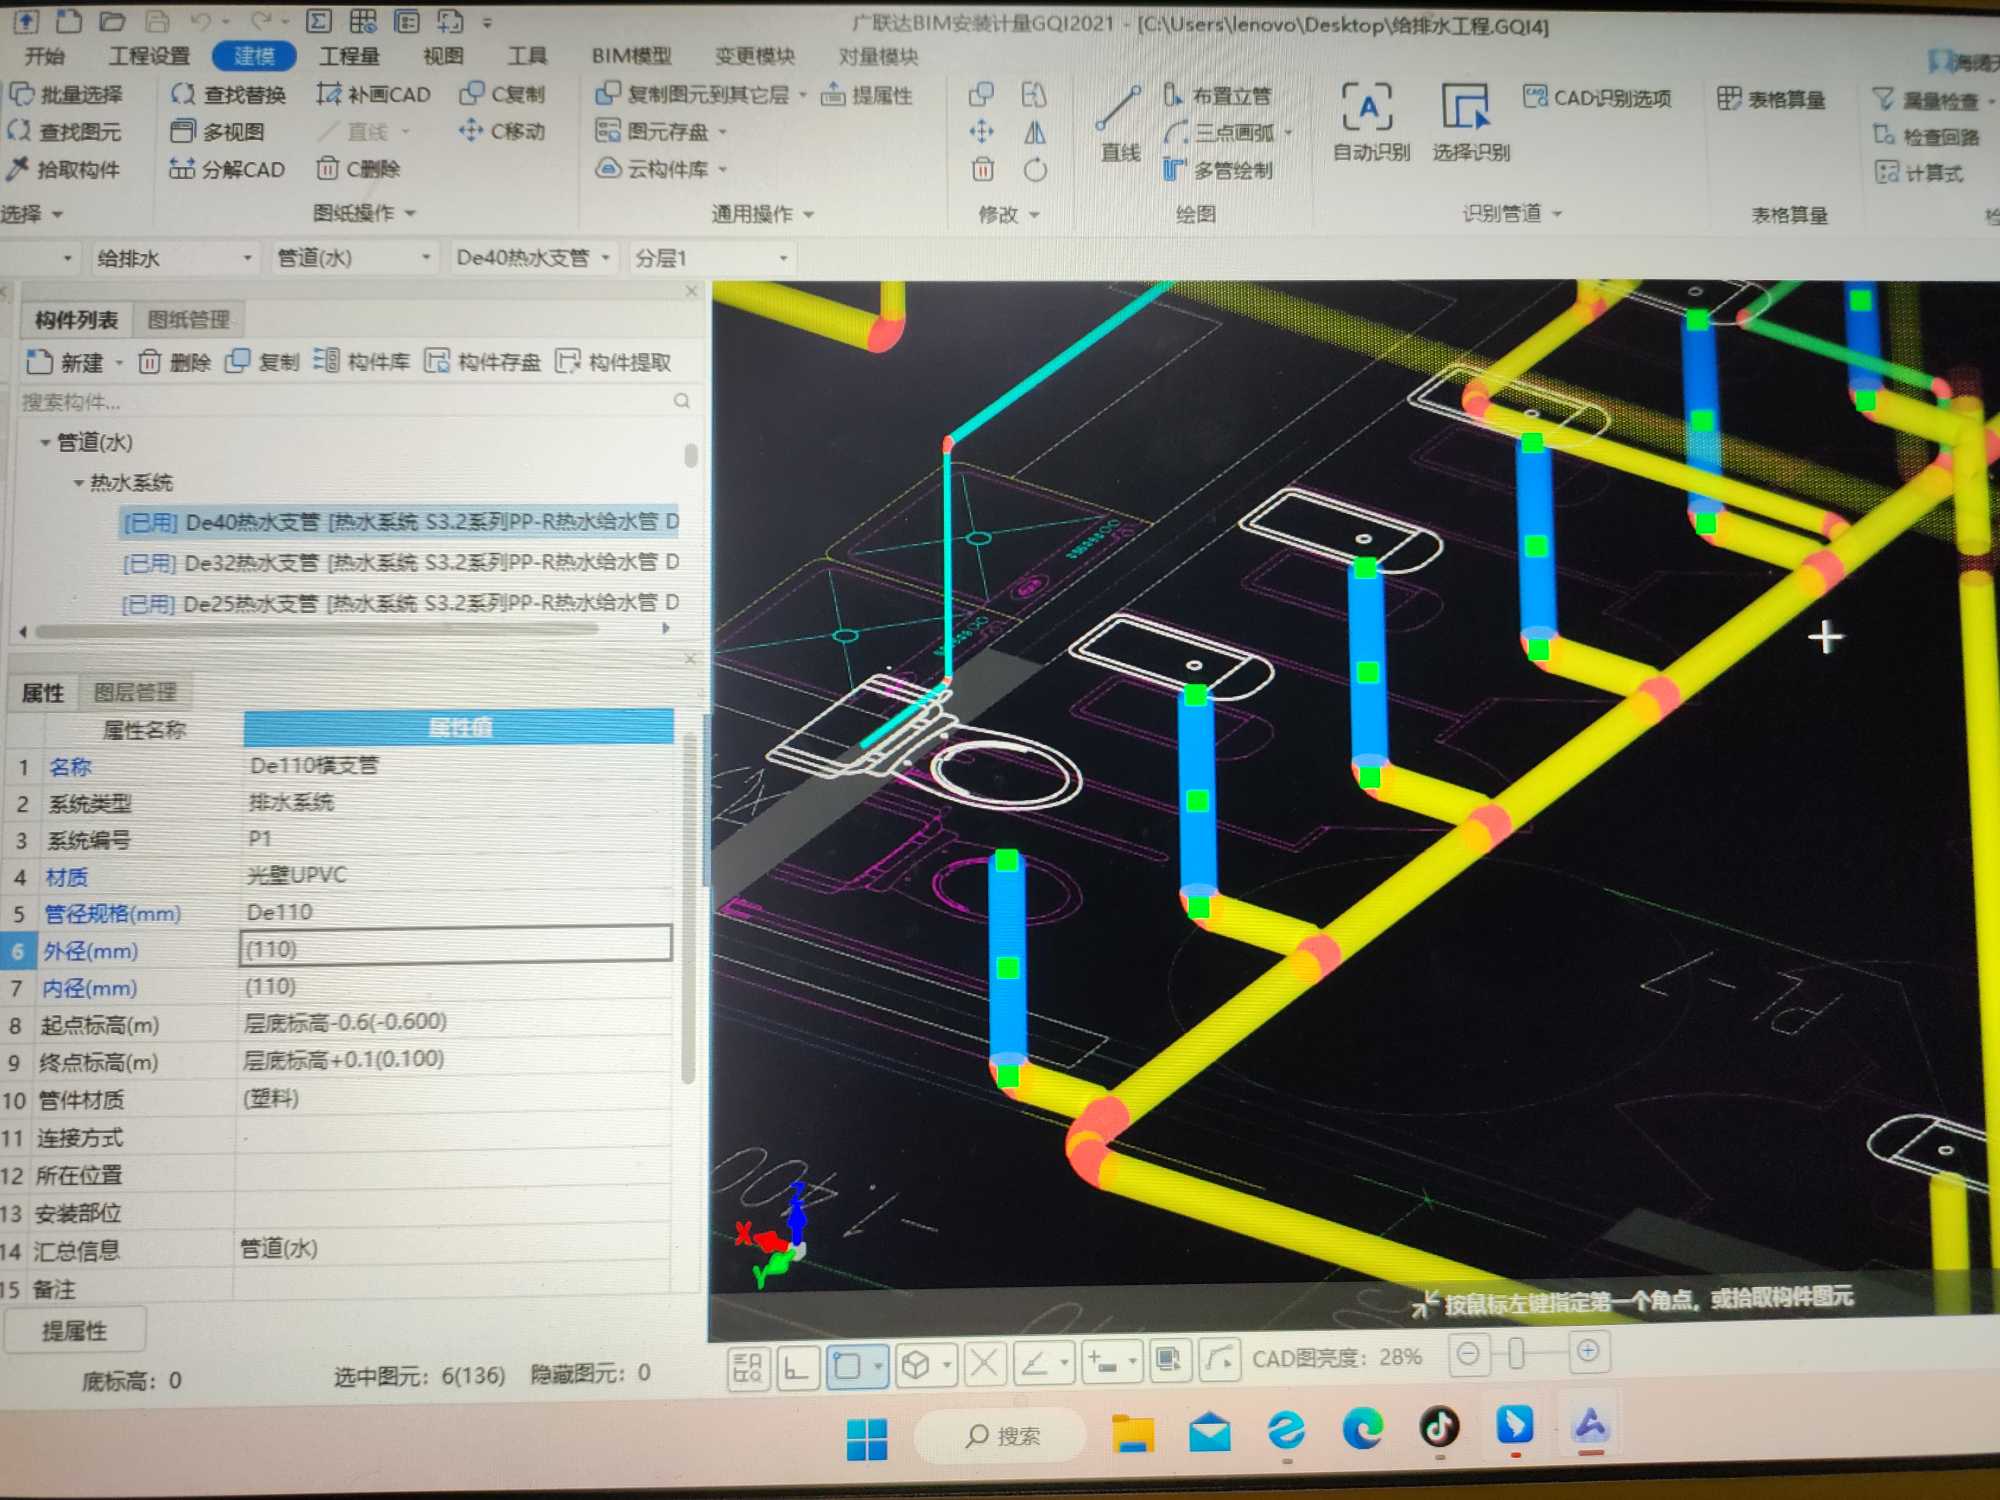
Task: Click the 提属性 tool in the ribbon
Action: pyautogui.click(x=867, y=95)
